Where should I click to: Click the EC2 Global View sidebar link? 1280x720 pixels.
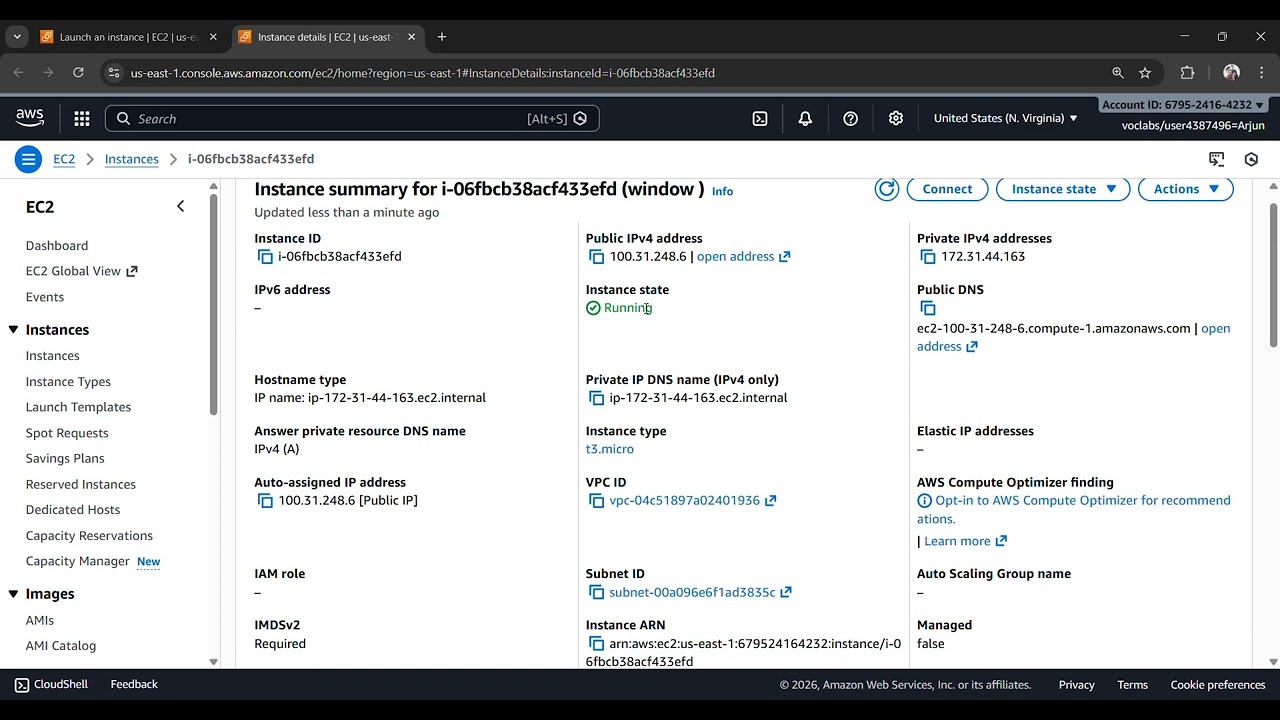(81, 271)
